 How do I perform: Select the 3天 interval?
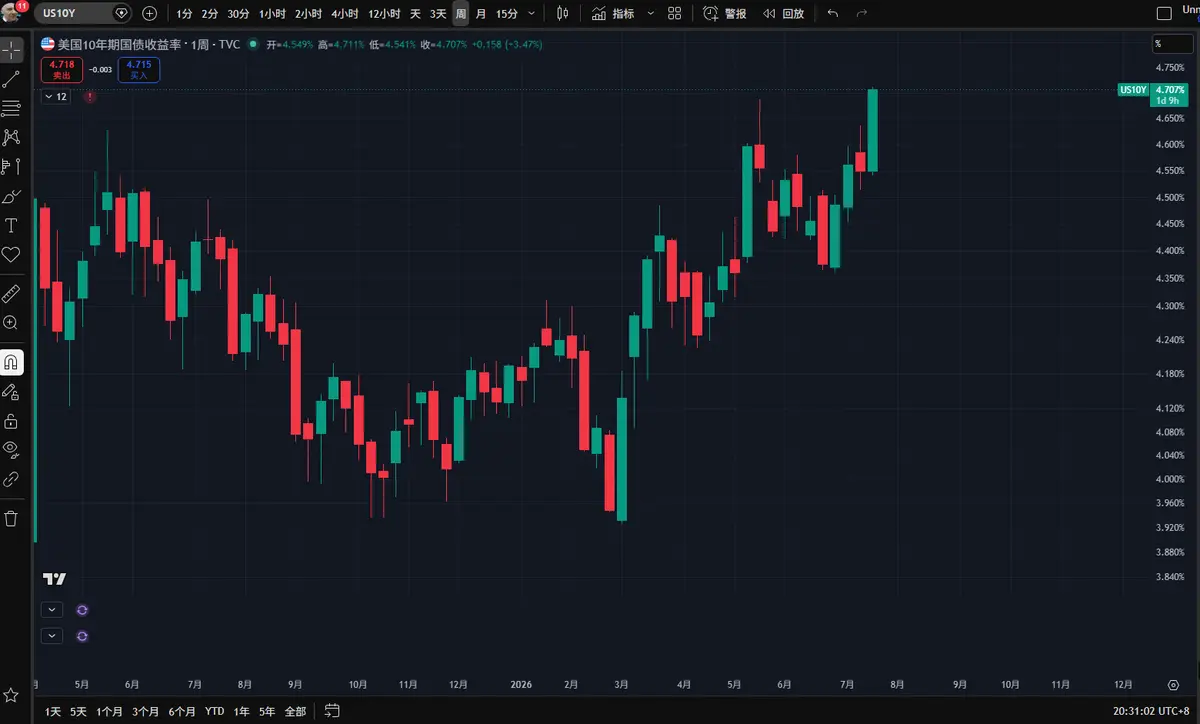(438, 14)
